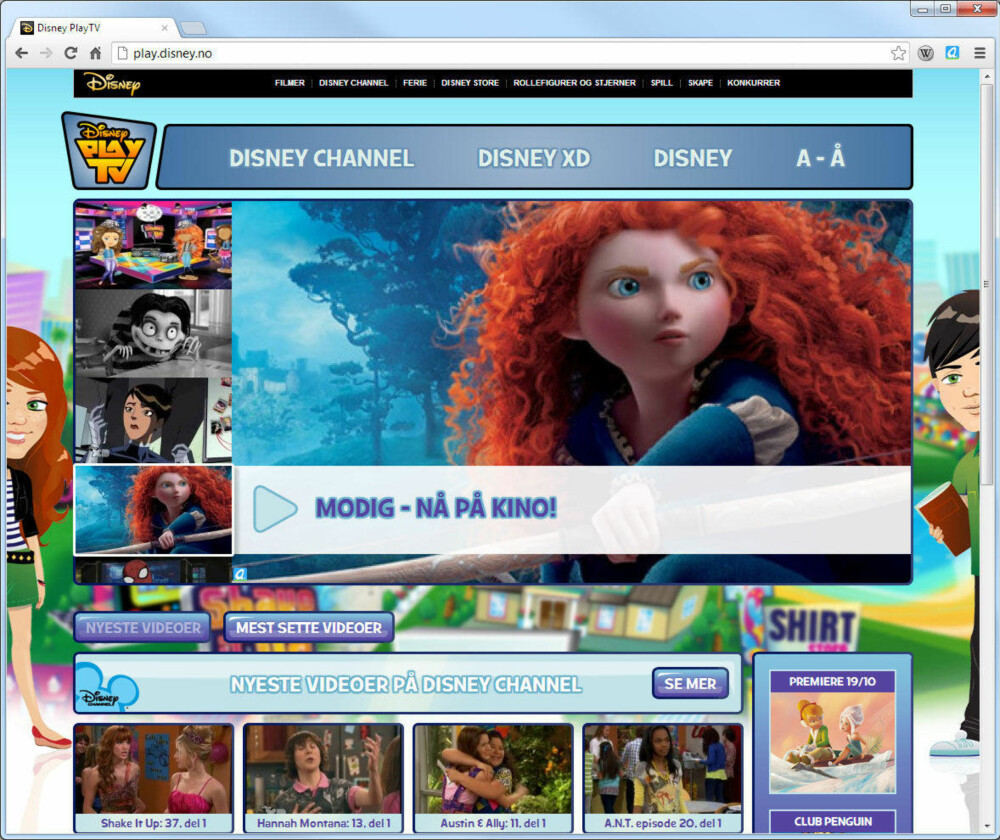Play the Modig trailer with the play triangle

[275, 508]
